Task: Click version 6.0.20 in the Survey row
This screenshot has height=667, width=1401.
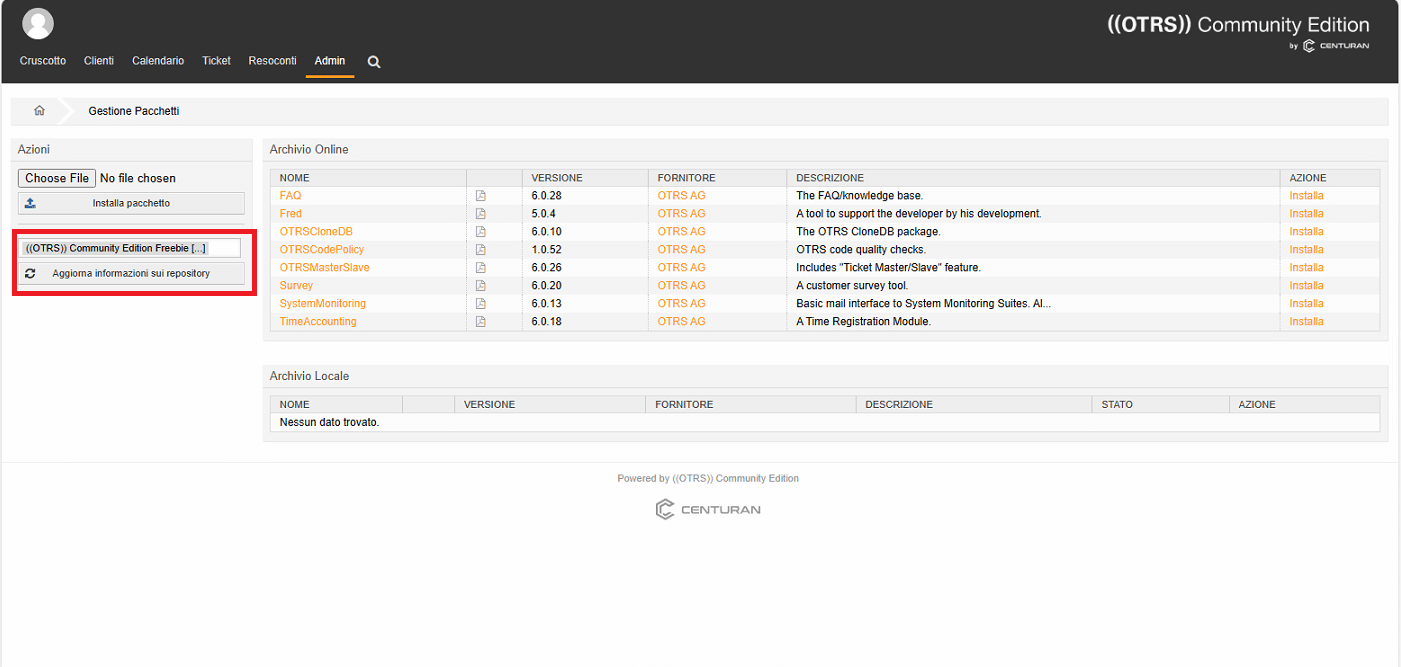Action: click(x=547, y=286)
